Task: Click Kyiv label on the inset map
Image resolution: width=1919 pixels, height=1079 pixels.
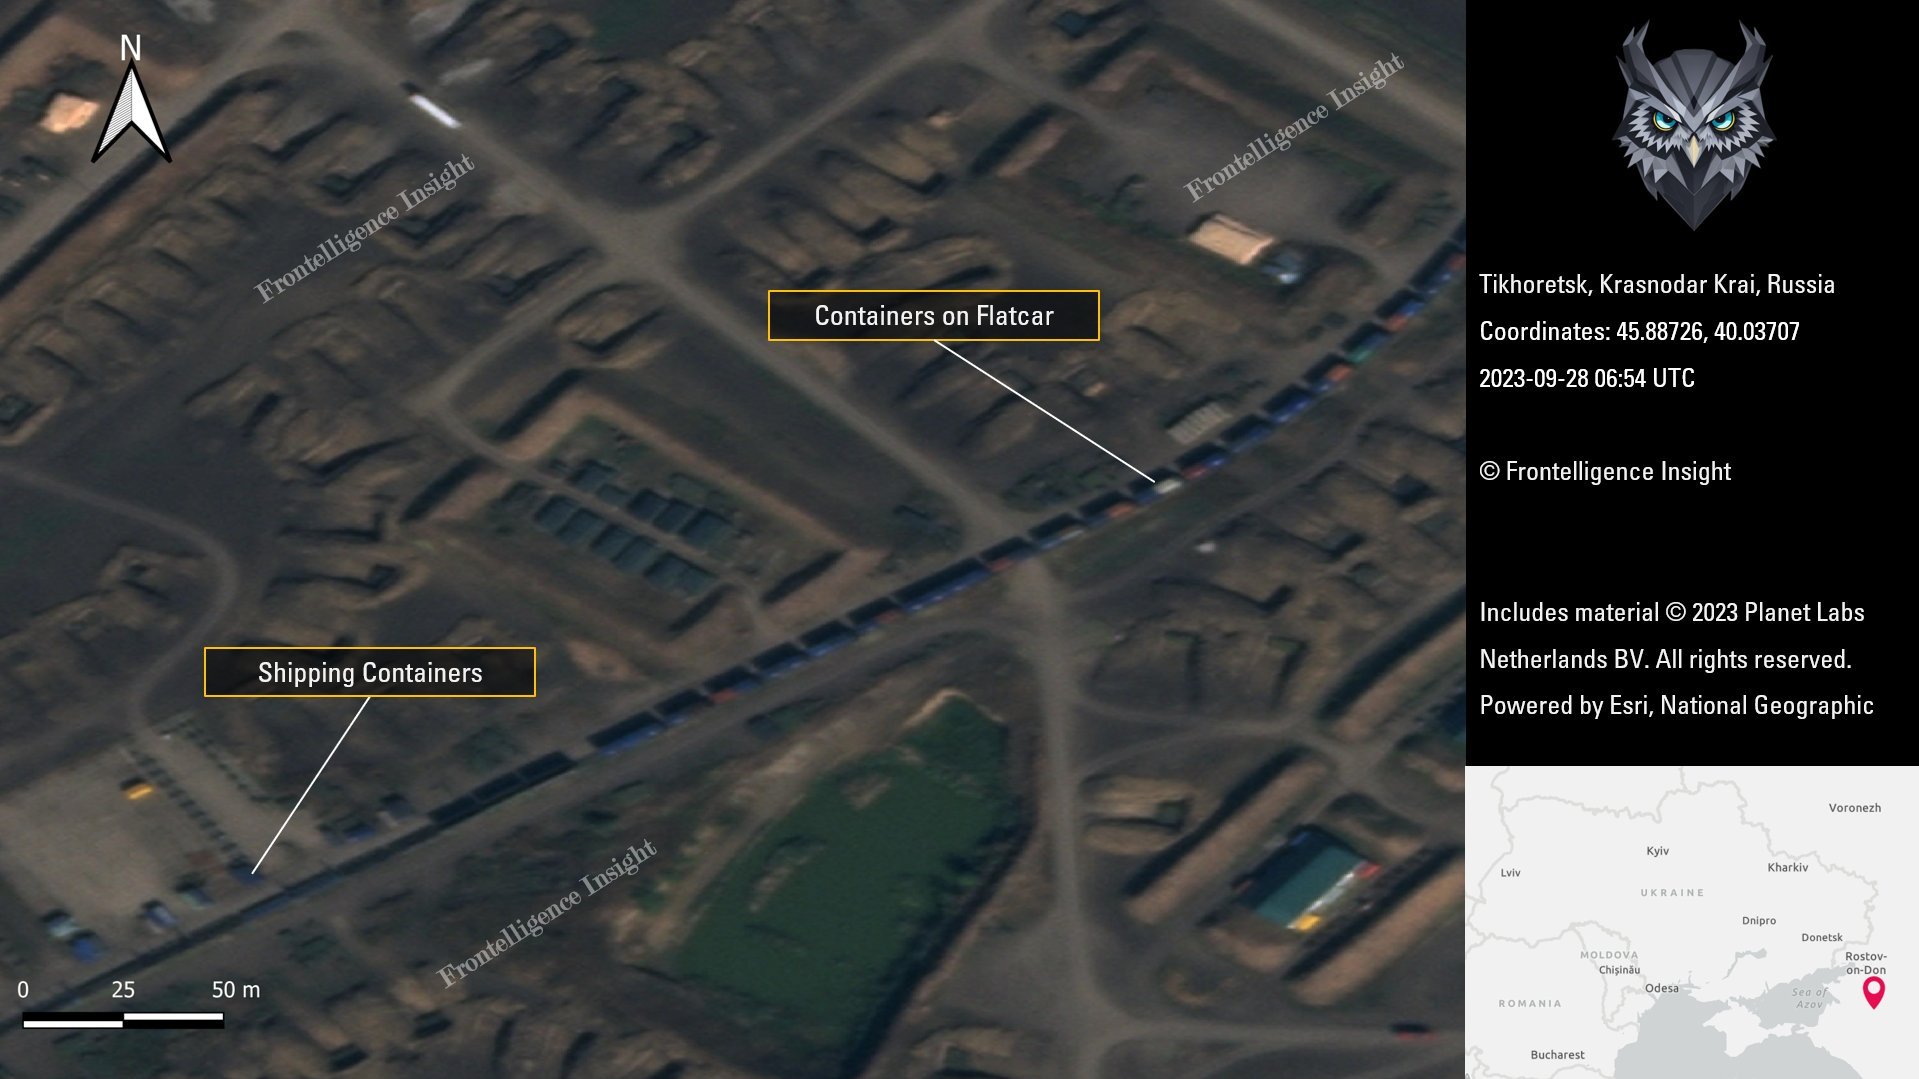Action: click(x=1657, y=851)
